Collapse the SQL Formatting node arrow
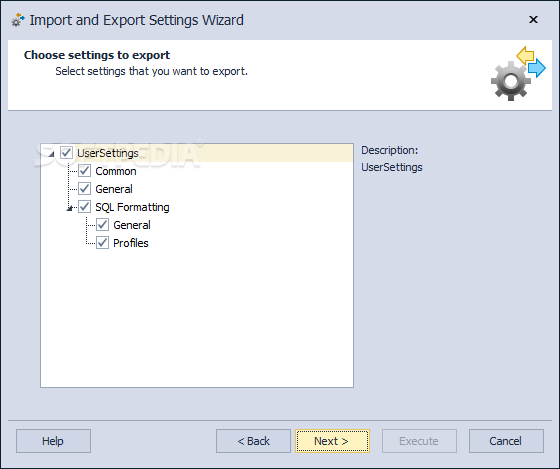 pyautogui.click(x=70, y=208)
